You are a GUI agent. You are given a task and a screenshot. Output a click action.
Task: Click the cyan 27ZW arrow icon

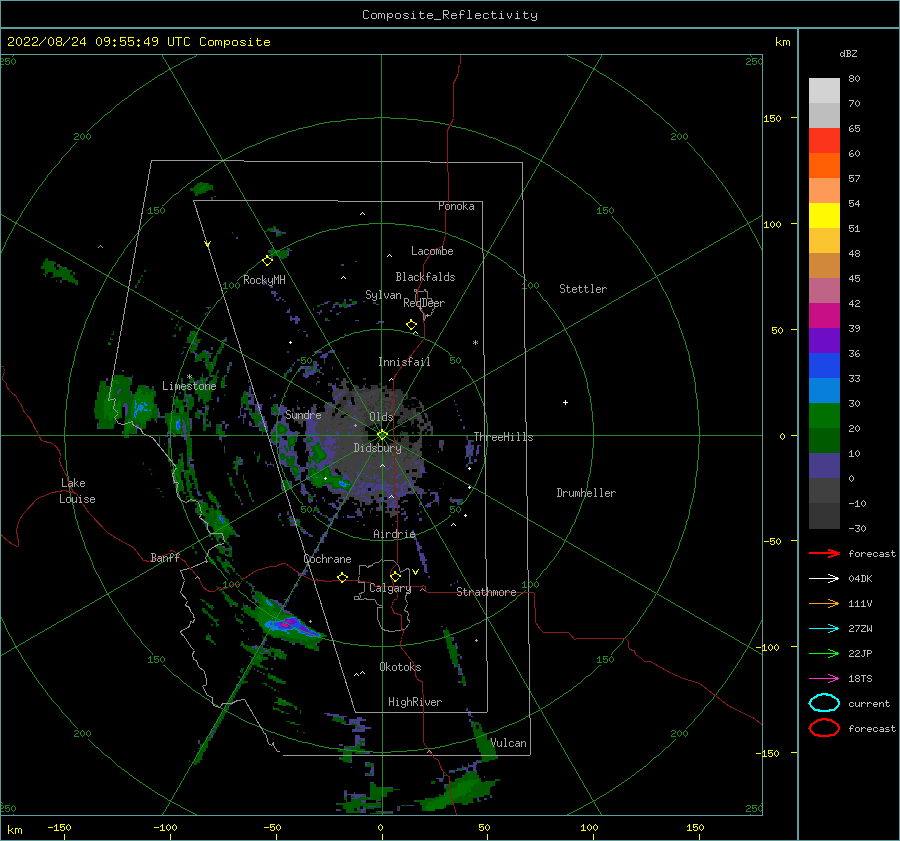(x=824, y=629)
